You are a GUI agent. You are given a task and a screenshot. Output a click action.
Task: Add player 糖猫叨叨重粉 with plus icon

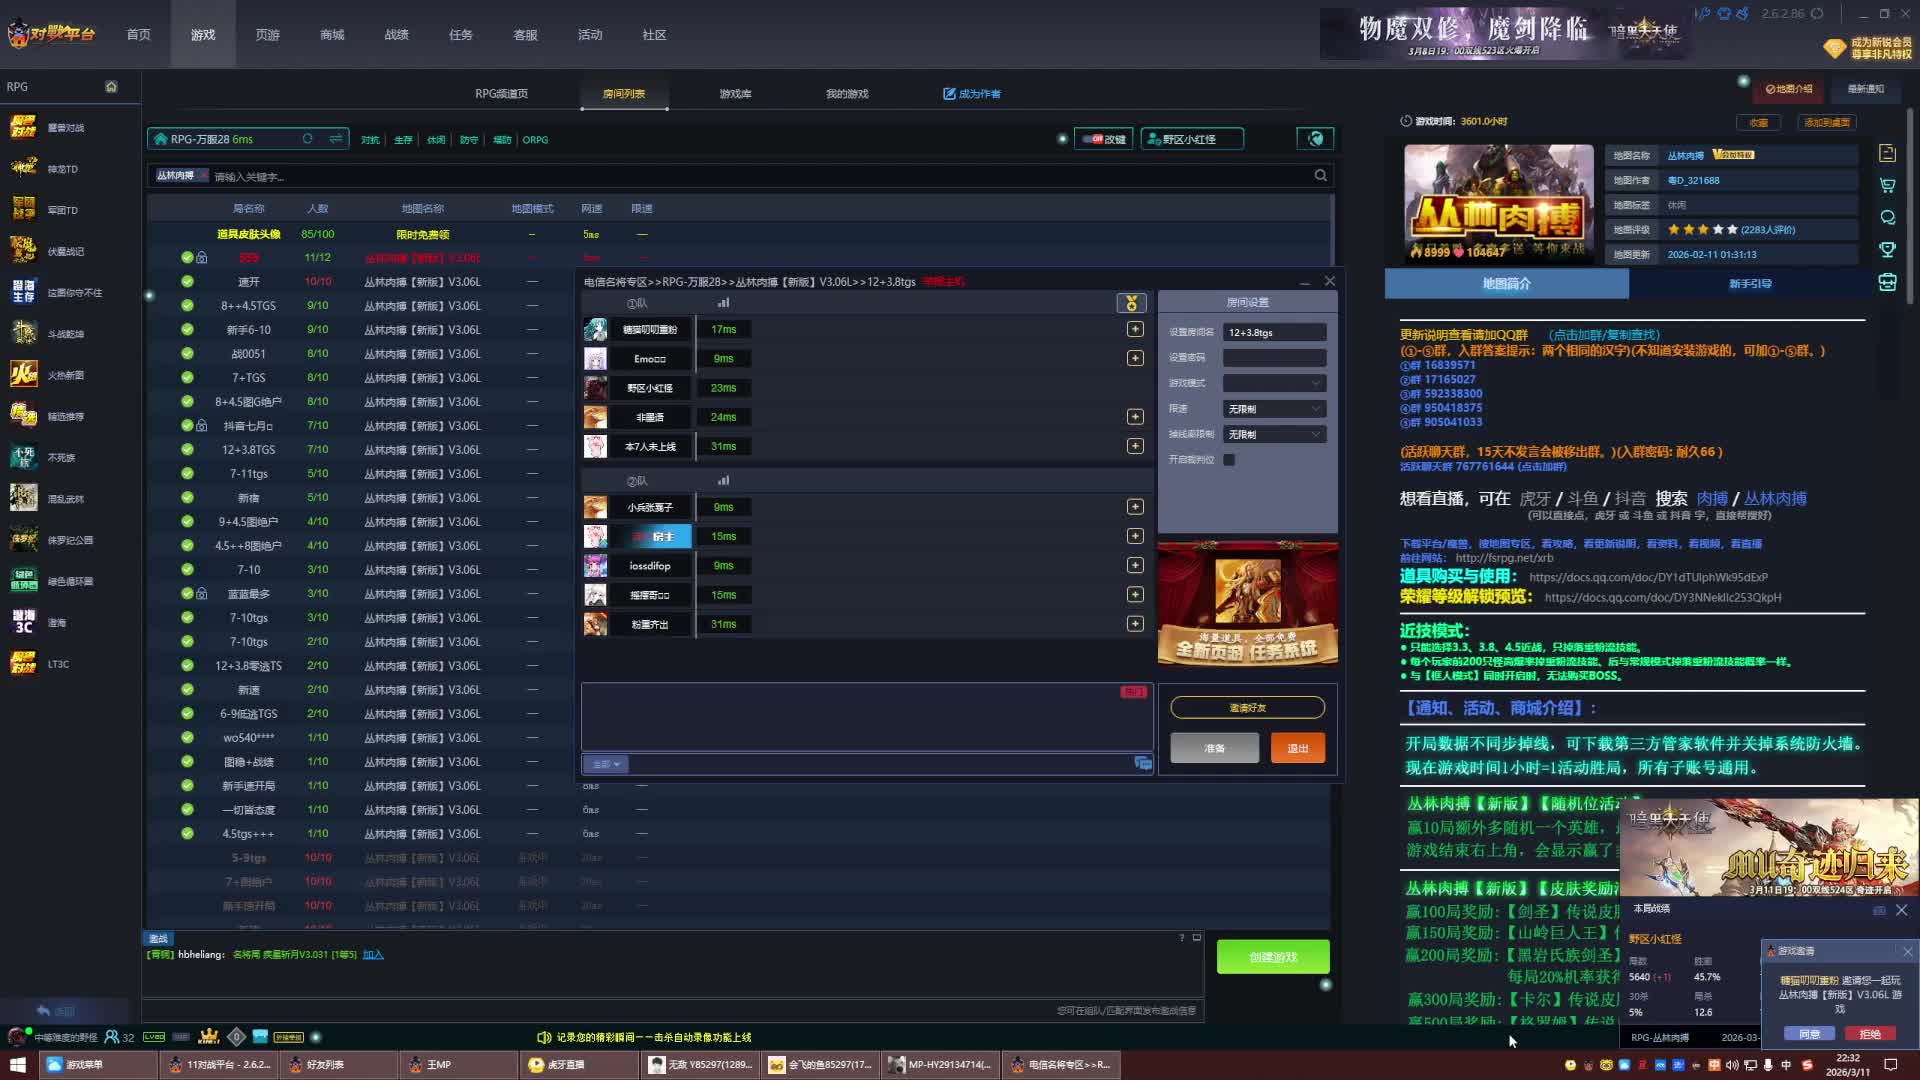(x=1135, y=329)
